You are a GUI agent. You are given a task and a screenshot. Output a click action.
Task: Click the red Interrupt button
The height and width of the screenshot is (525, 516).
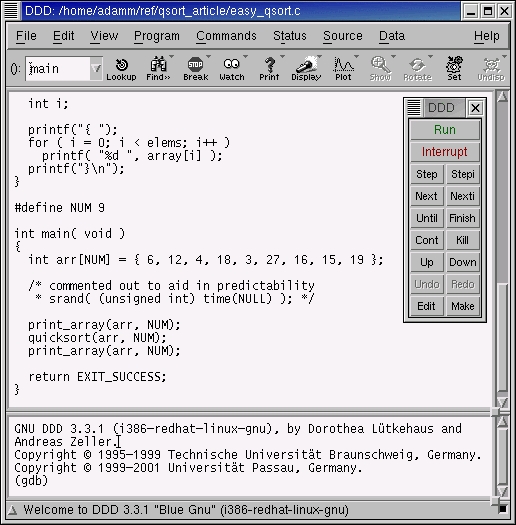[x=445, y=152]
